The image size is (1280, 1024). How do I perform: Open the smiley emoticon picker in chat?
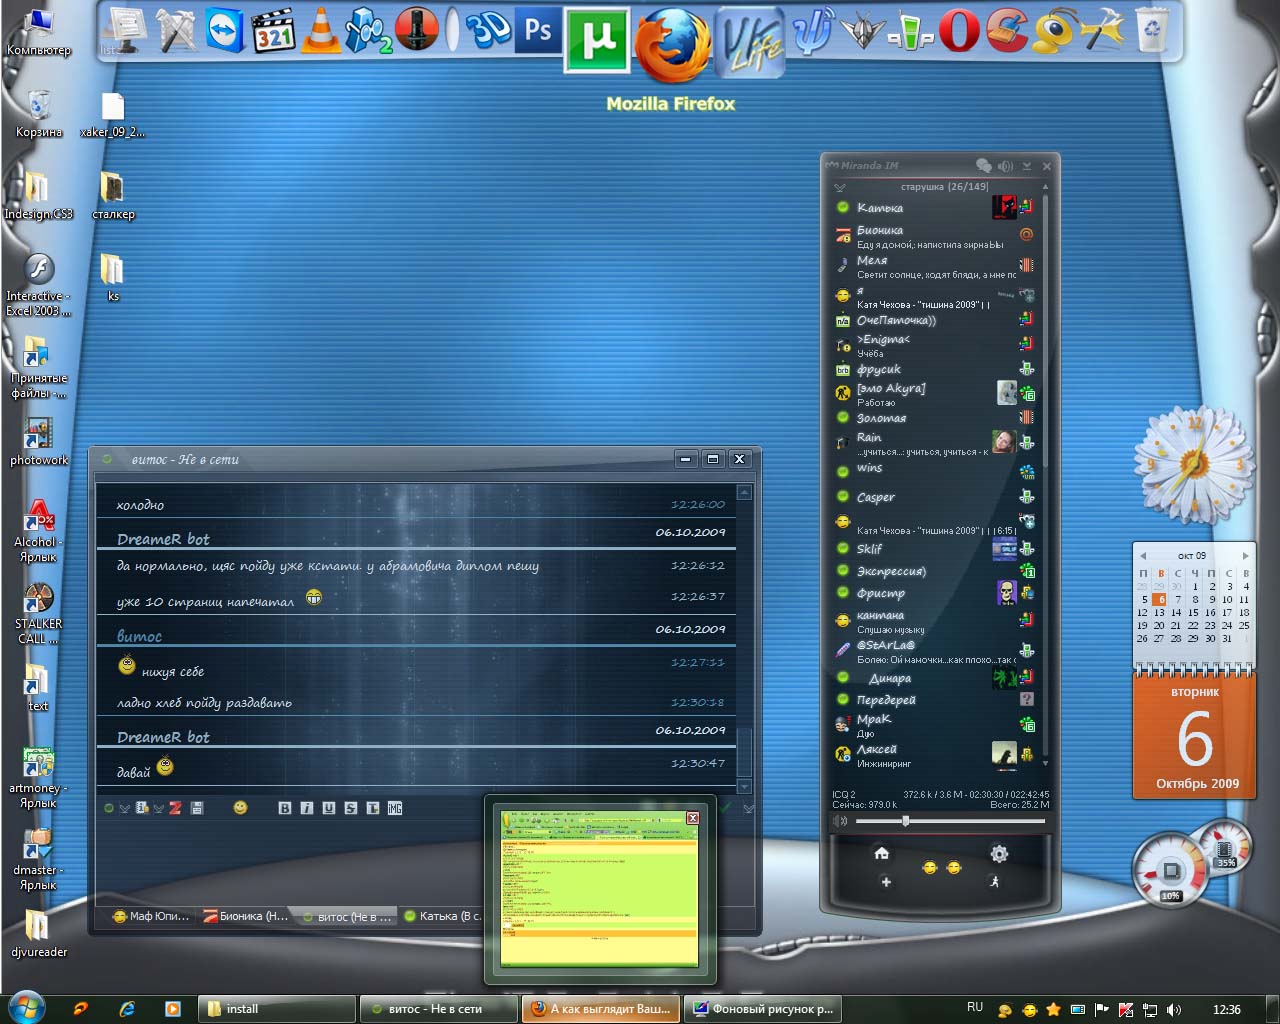pyautogui.click(x=240, y=807)
